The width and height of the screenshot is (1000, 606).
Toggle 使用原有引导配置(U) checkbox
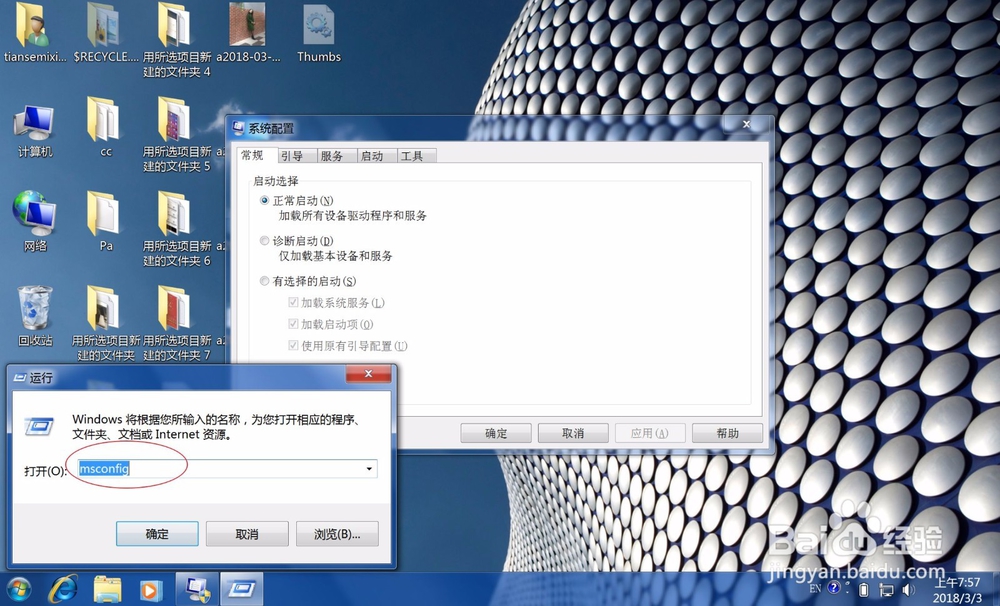coord(293,345)
